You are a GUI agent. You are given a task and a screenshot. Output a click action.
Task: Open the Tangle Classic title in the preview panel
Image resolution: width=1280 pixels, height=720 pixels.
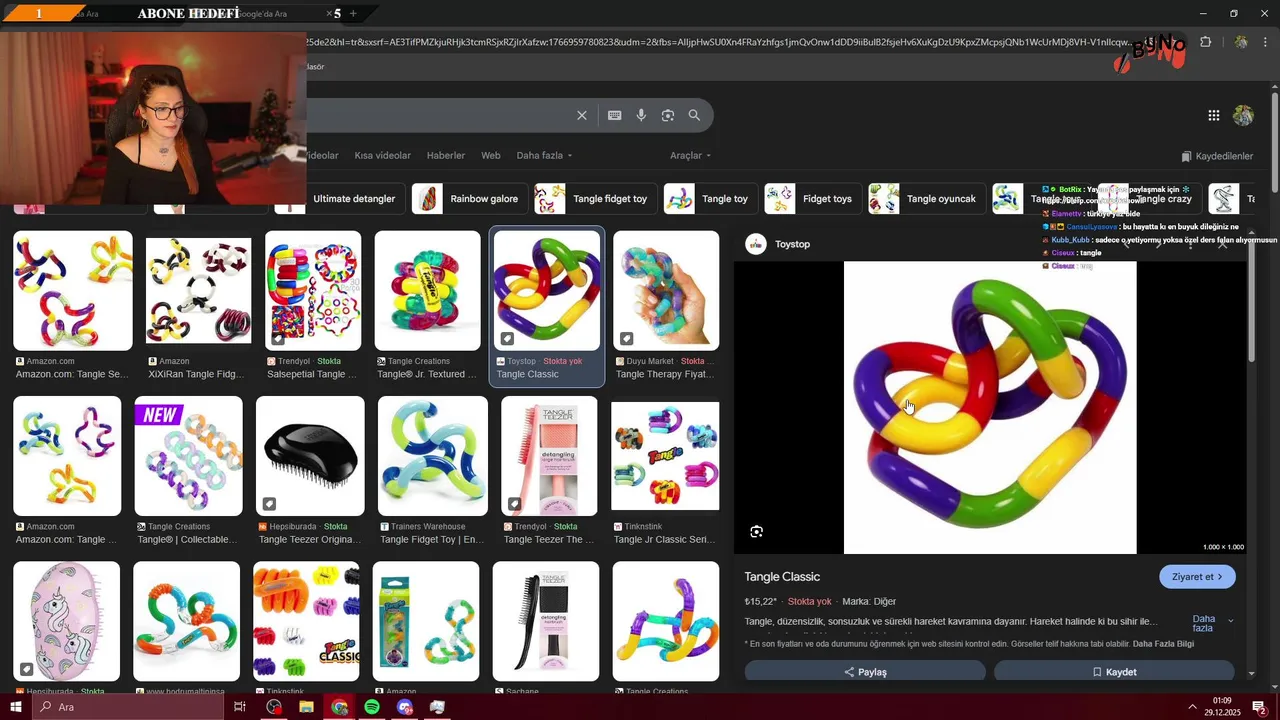[782, 577]
